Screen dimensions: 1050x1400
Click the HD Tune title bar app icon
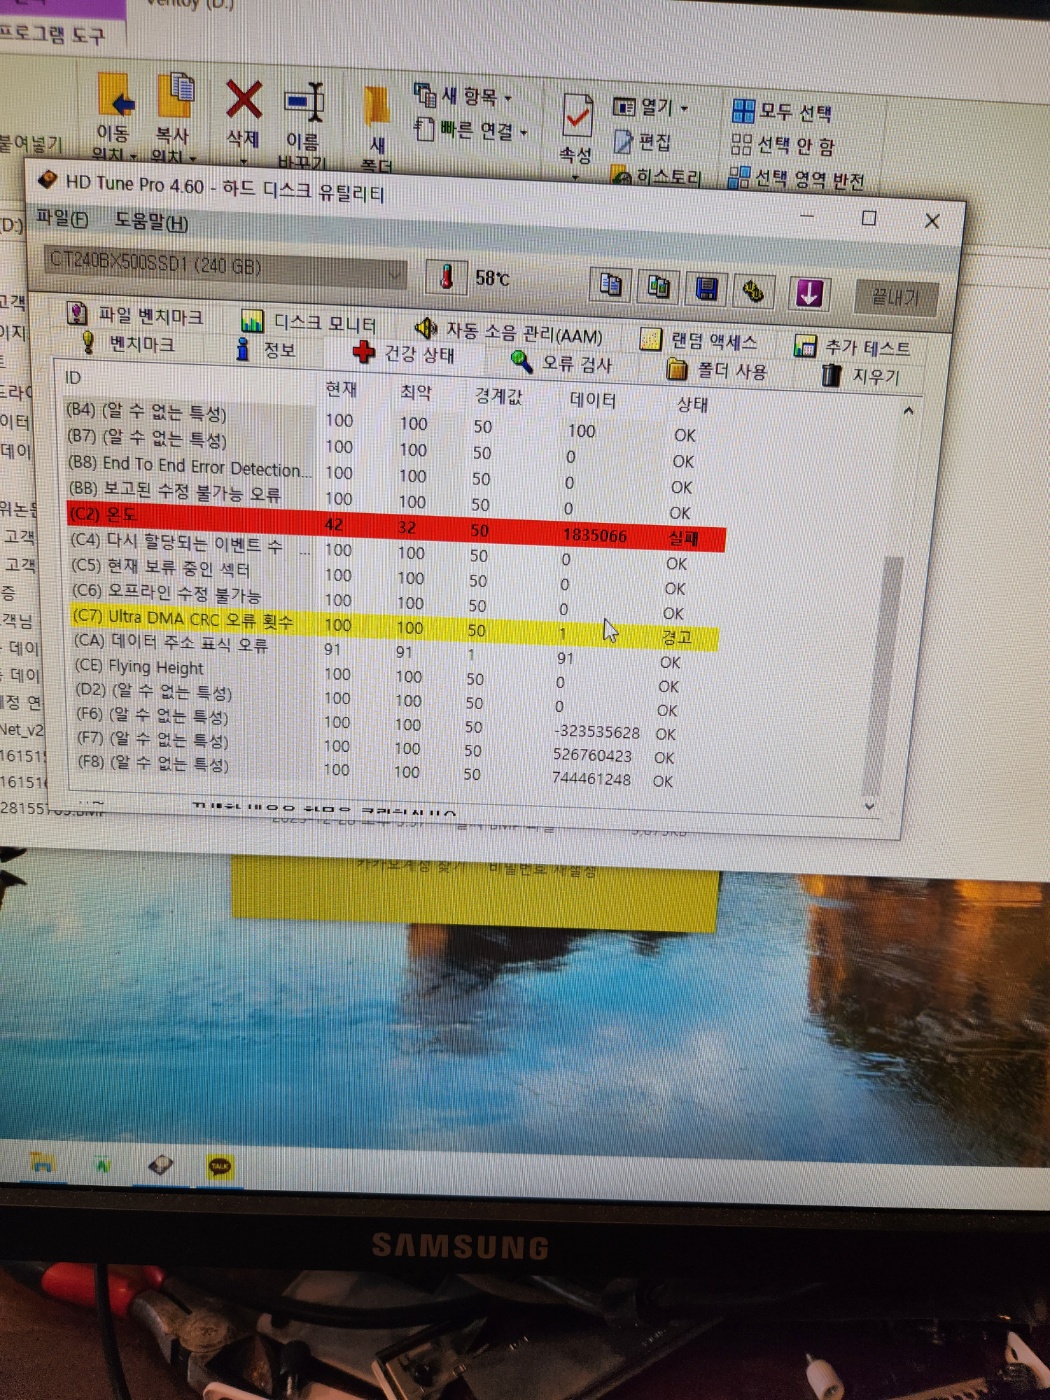pos(47,180)
